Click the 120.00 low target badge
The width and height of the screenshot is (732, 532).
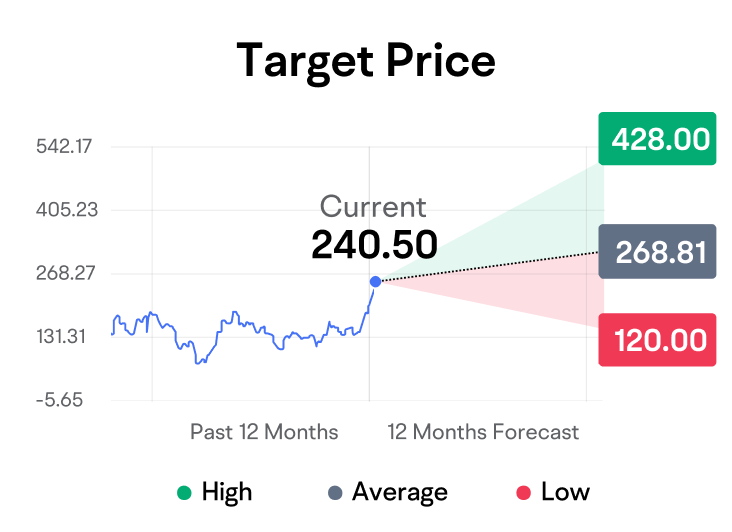pyautogui.click(x=657, y=340)
